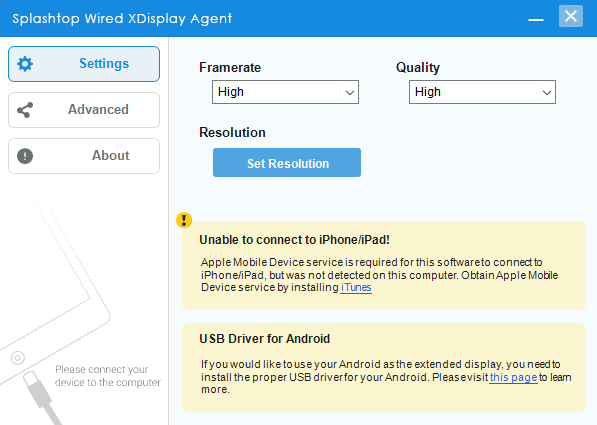Click the Set Resolution button
This screenshot has height=425, width=597.
pyautogui.click(x=287, y=163)
